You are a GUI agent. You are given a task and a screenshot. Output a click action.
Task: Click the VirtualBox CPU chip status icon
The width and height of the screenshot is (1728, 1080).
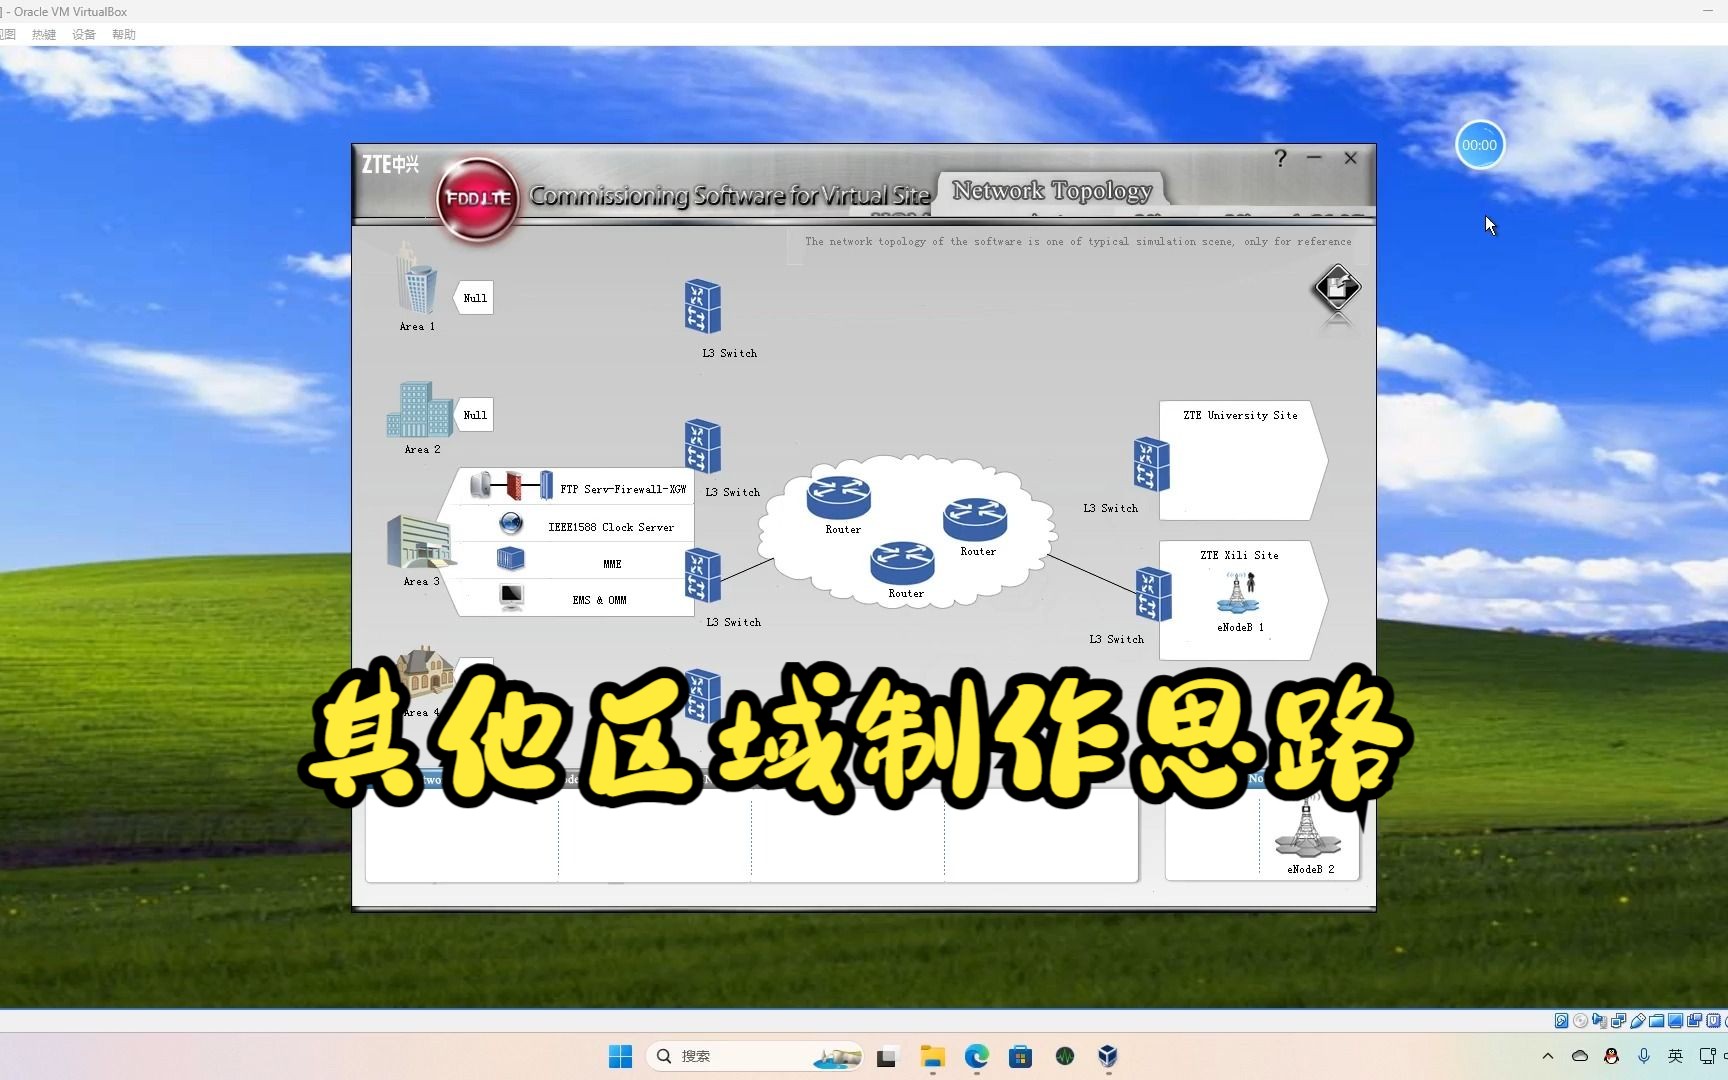tap(1713, 1020)
